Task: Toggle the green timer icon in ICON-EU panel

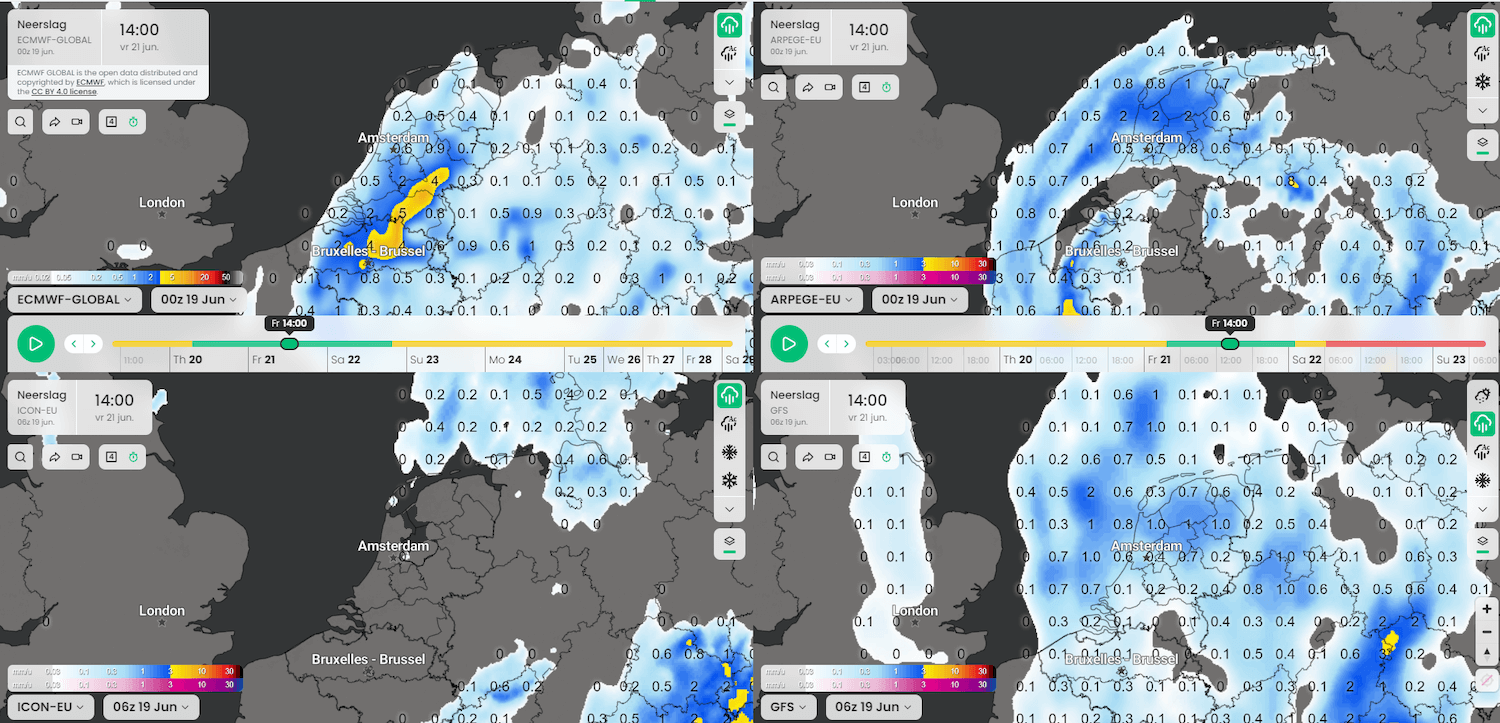Action: (132, 457)
